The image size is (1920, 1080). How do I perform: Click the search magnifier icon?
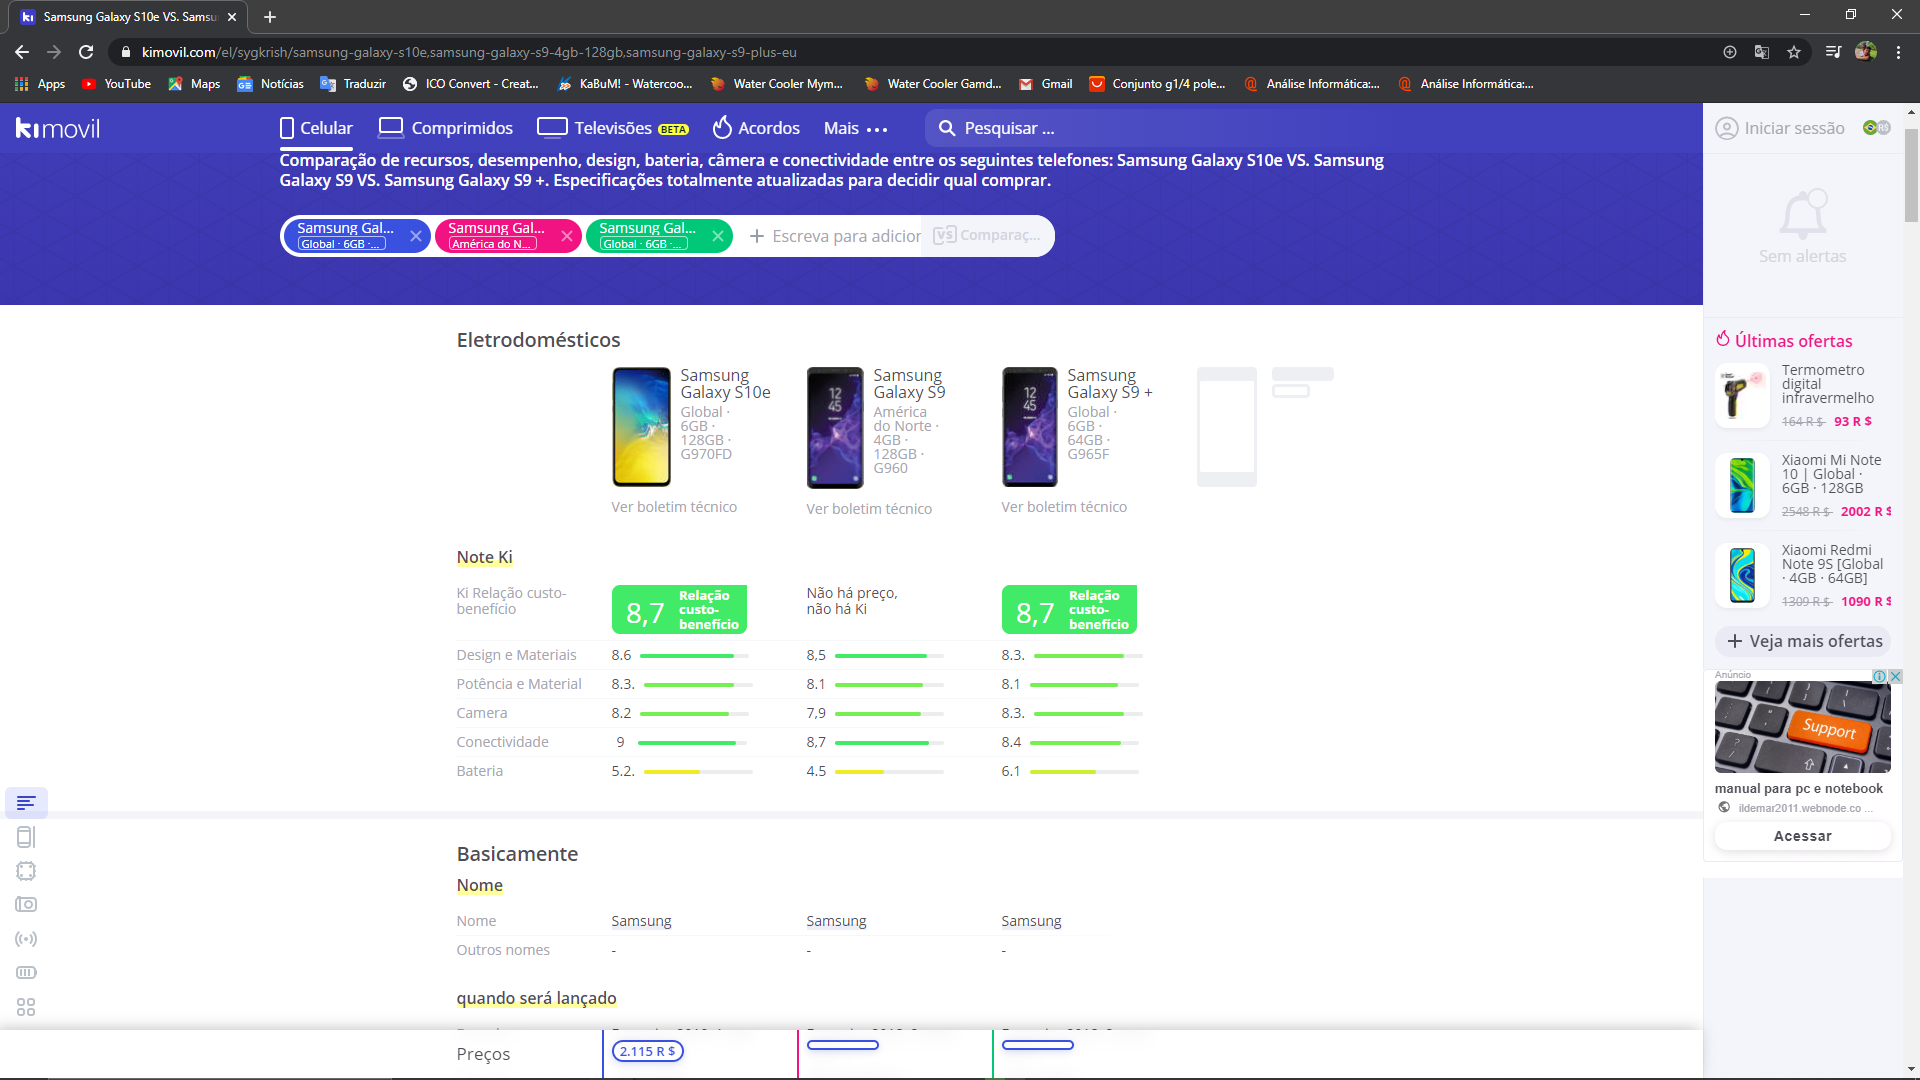click(x=947, y=128)
